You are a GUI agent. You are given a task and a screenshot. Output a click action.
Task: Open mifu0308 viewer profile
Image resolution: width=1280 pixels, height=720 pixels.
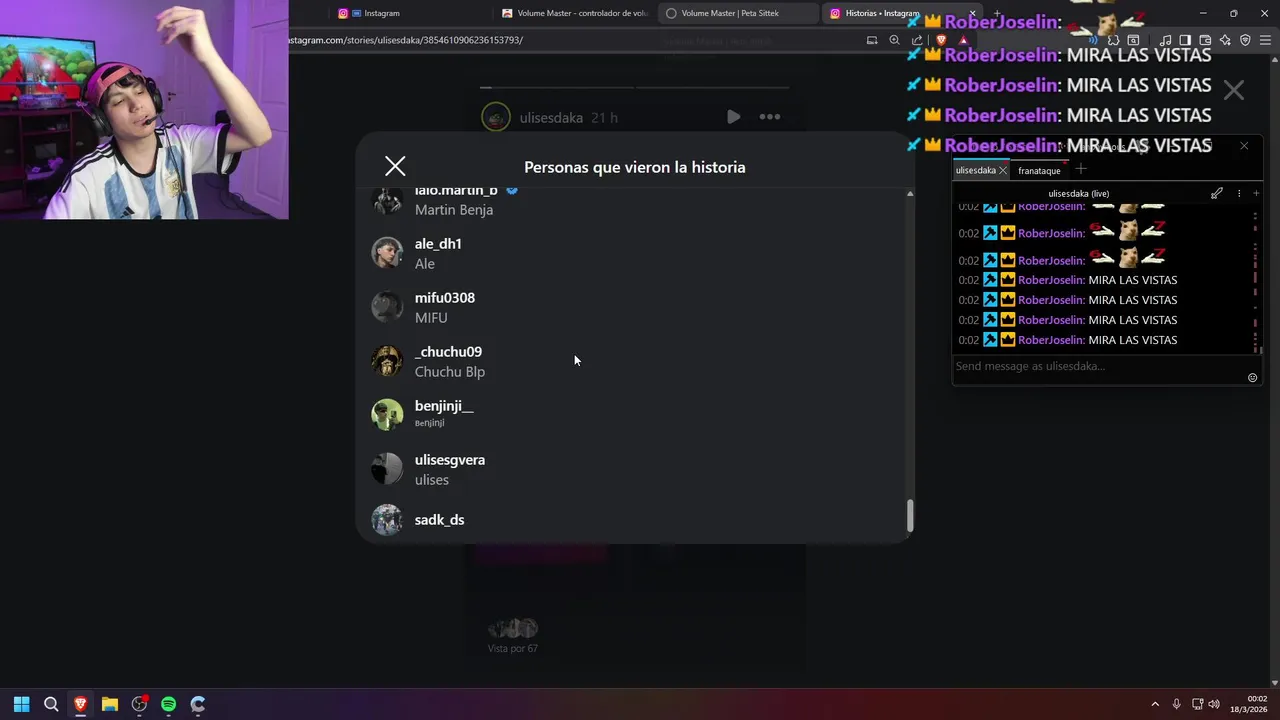pyautogui.click(x=445, y=298)
